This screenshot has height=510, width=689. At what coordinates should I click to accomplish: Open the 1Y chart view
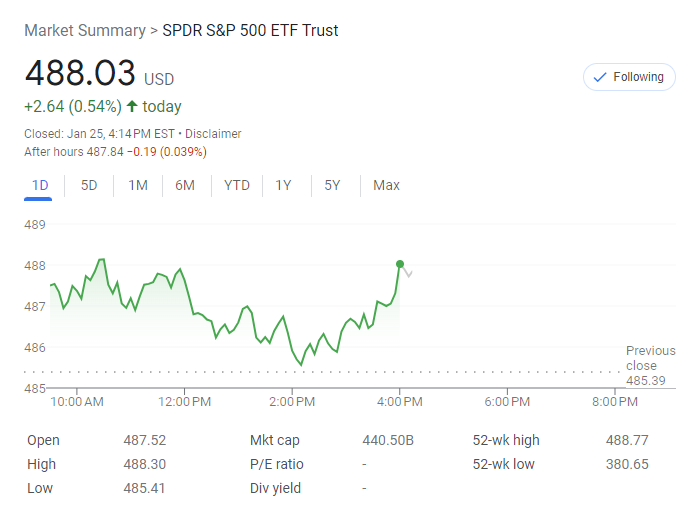[283, 185]
